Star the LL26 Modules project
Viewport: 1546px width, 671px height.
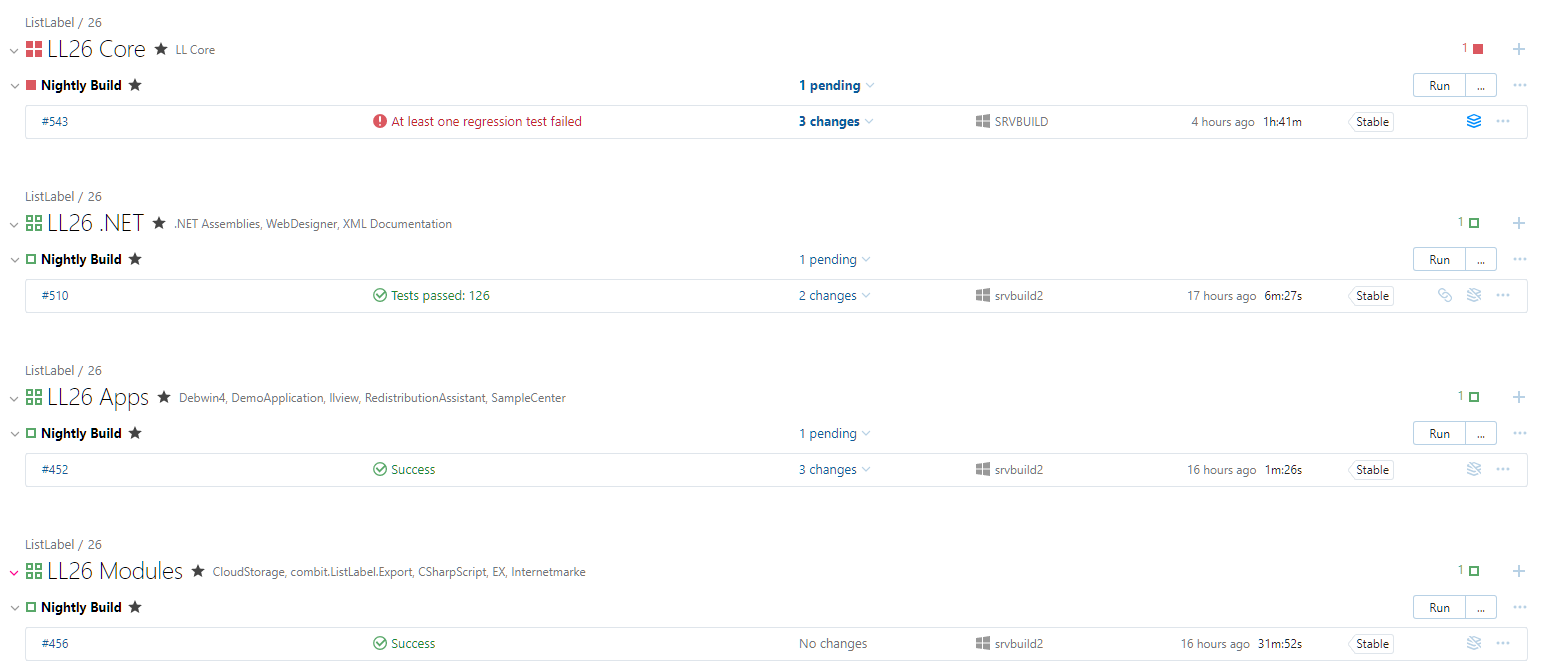[198, 571]
